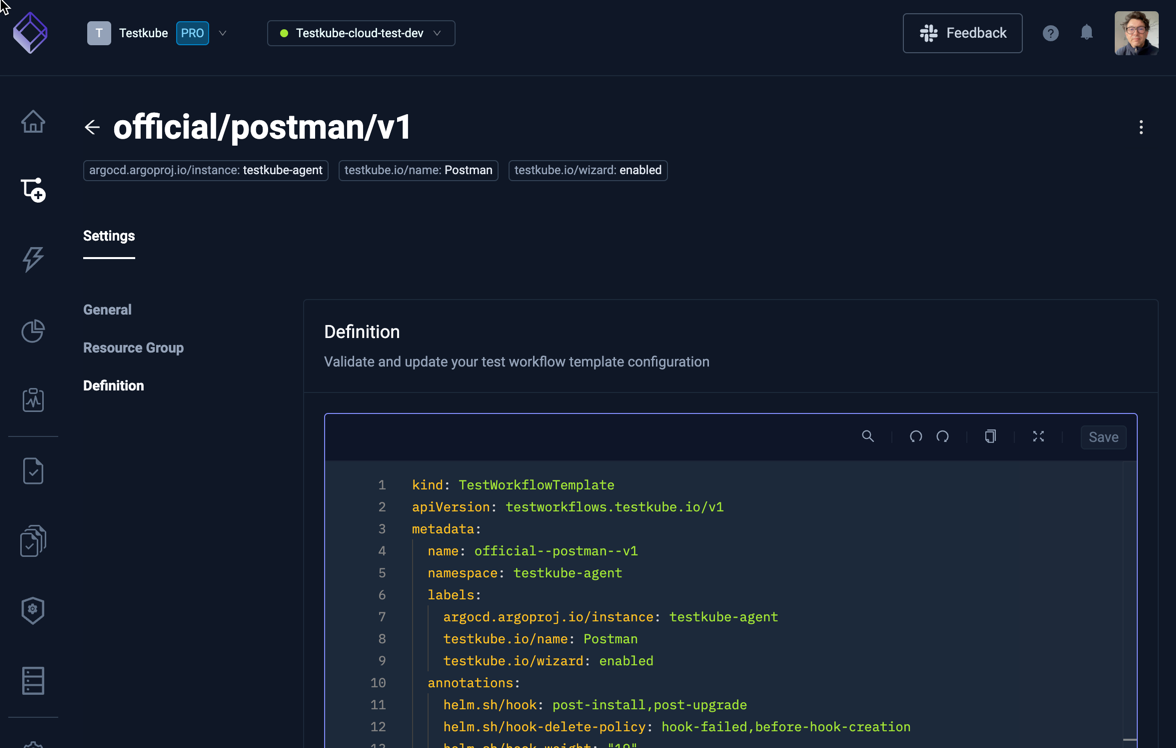Expand the editor to fullscreen
The height and width of the screenshot is (748, 1176).
(x=1038, y=436)
